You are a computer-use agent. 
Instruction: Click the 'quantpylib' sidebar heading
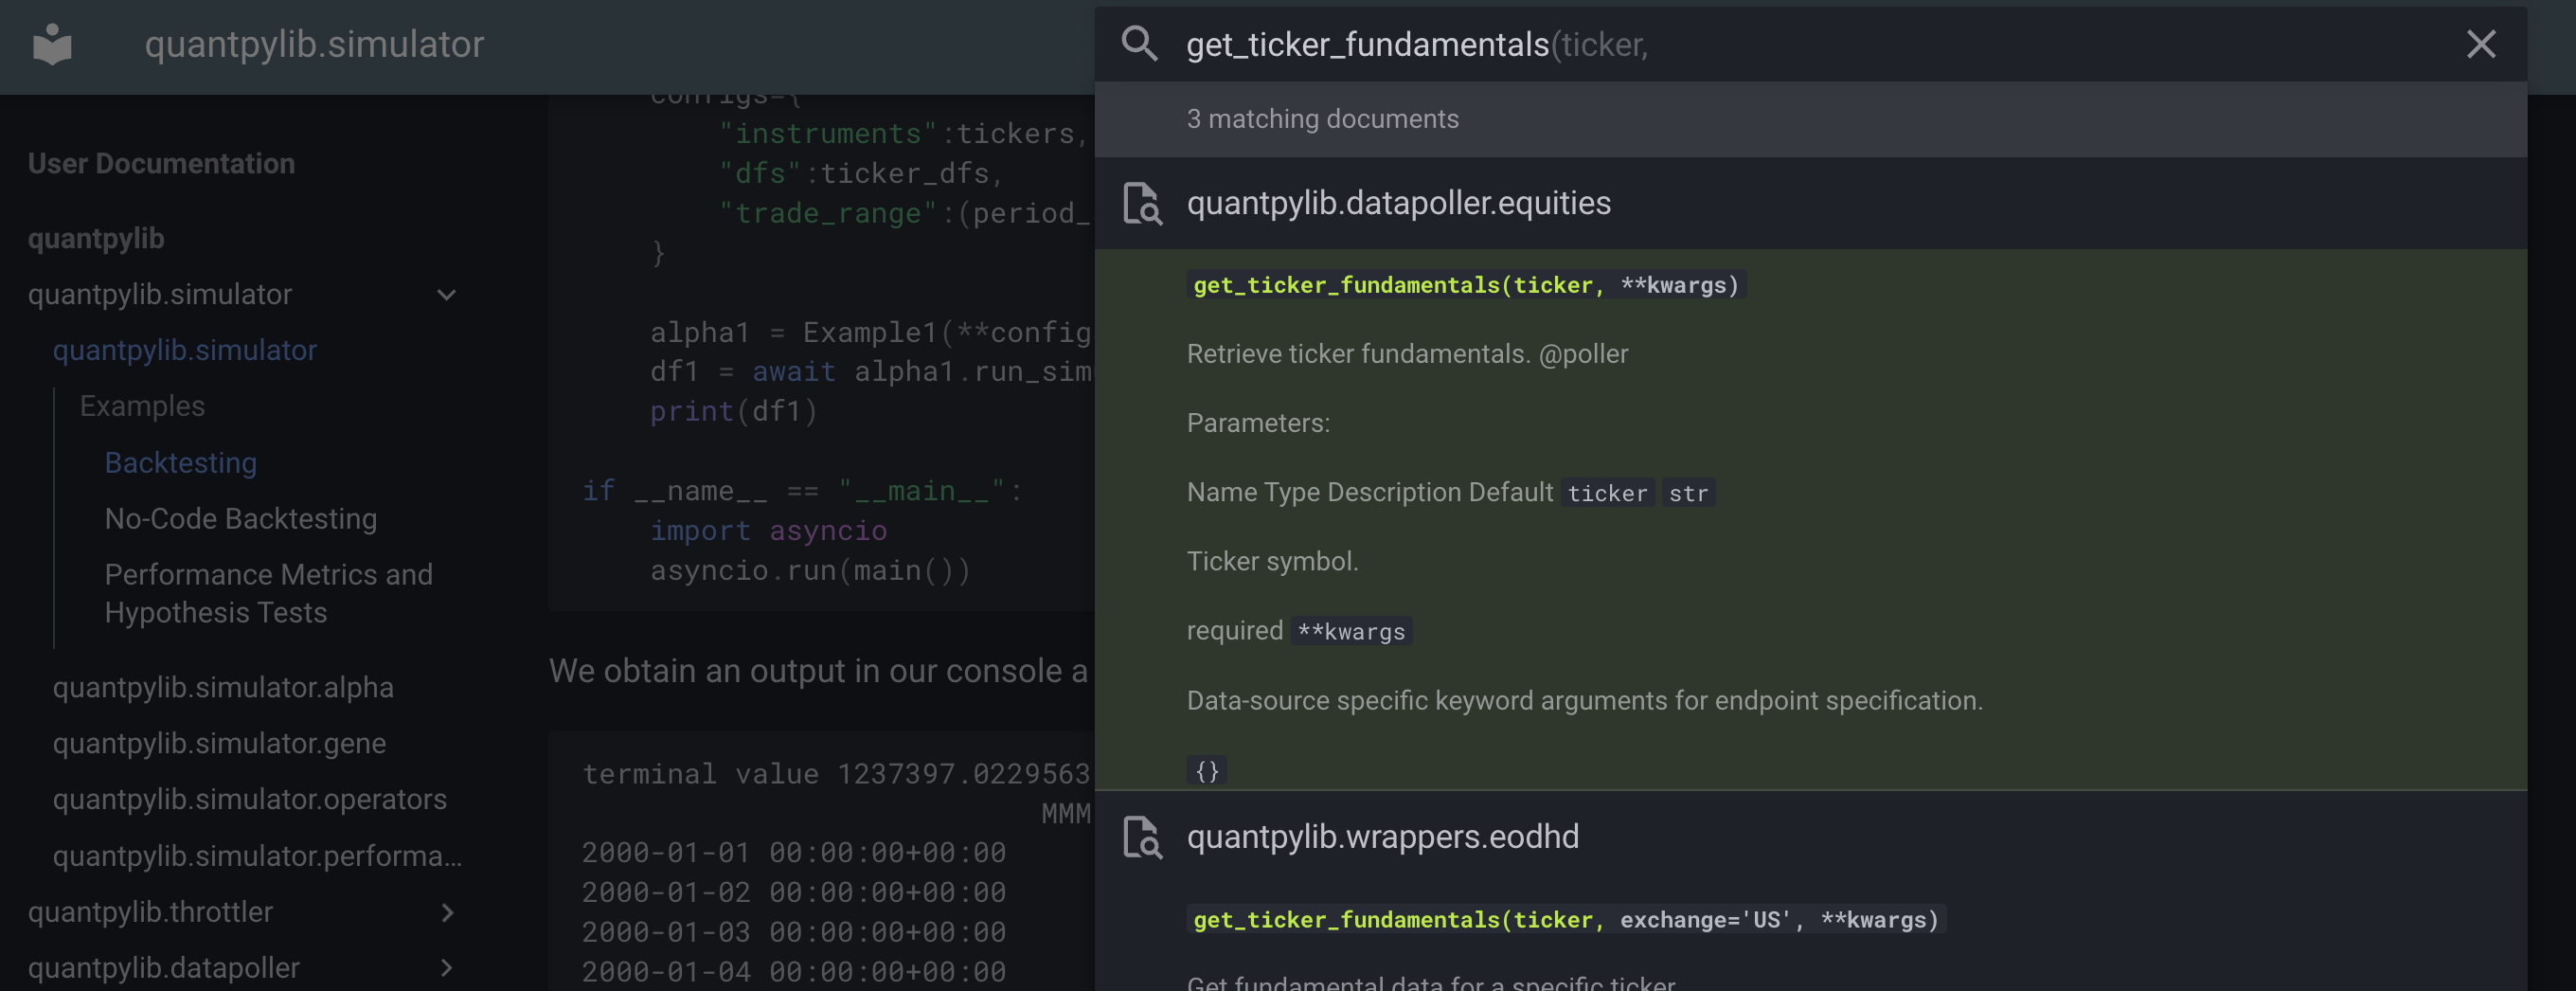tap(96, 239)
